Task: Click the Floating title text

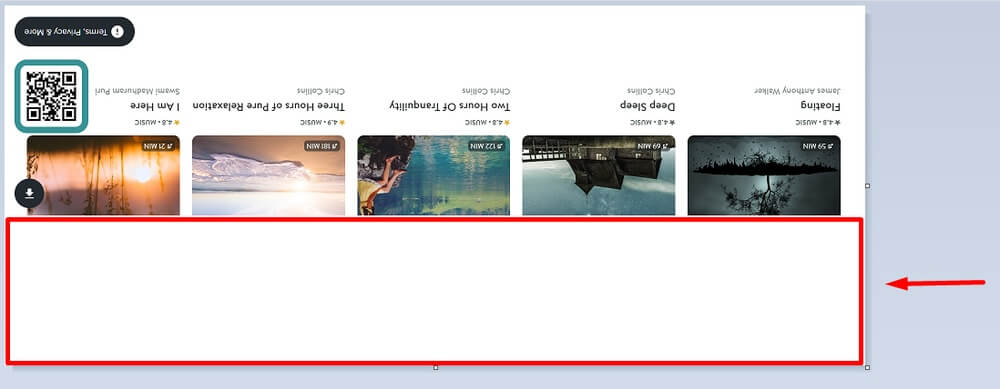Action: click(821, 106)
